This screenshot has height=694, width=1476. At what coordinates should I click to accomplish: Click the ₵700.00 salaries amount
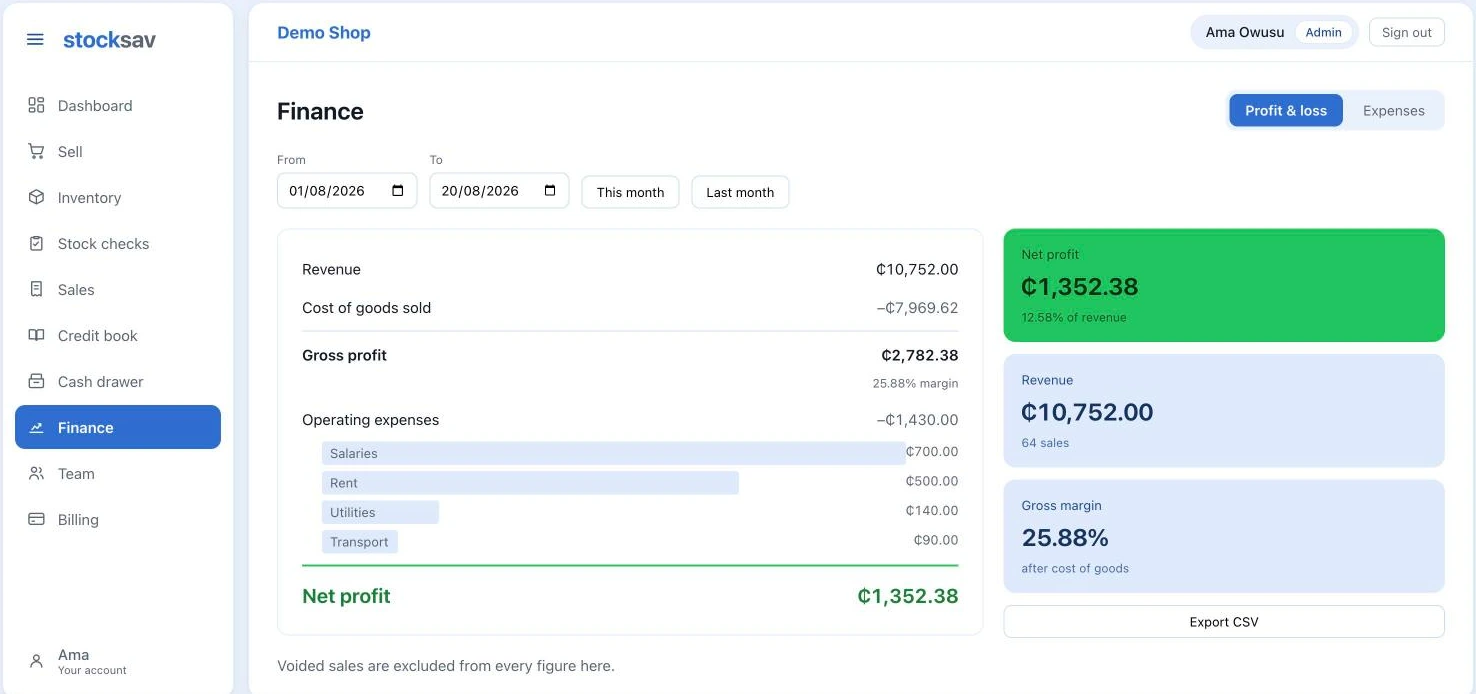click(x=932, y=452)
